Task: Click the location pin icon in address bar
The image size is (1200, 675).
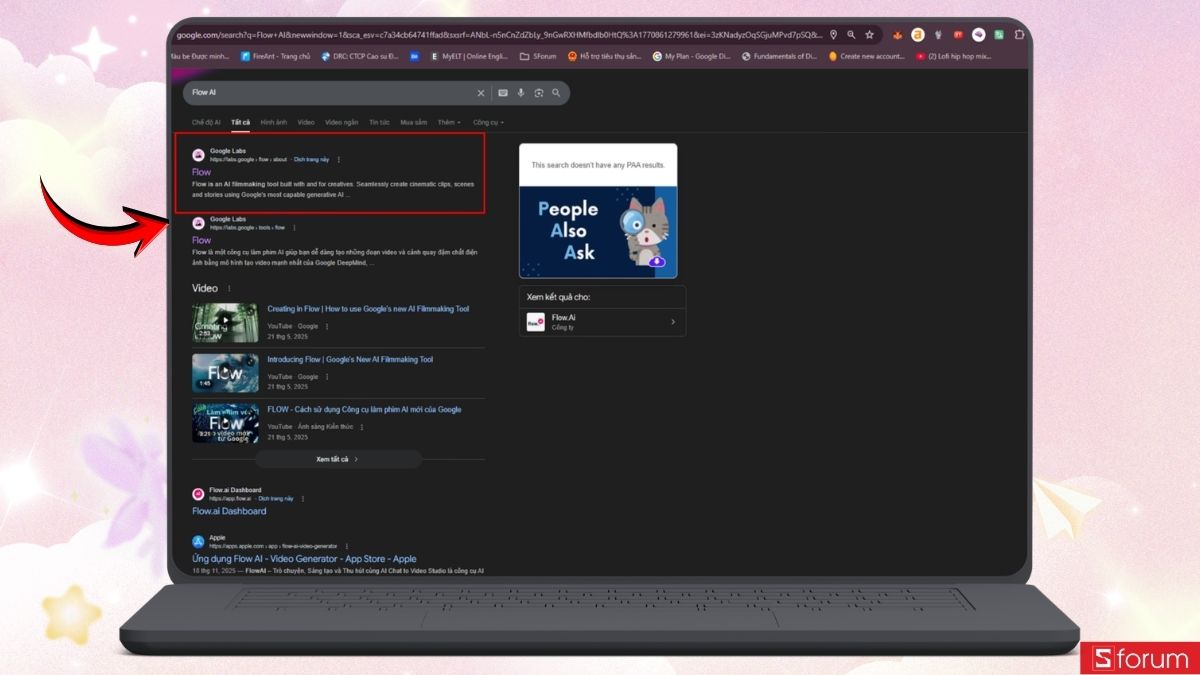Action: coord(834,34)
